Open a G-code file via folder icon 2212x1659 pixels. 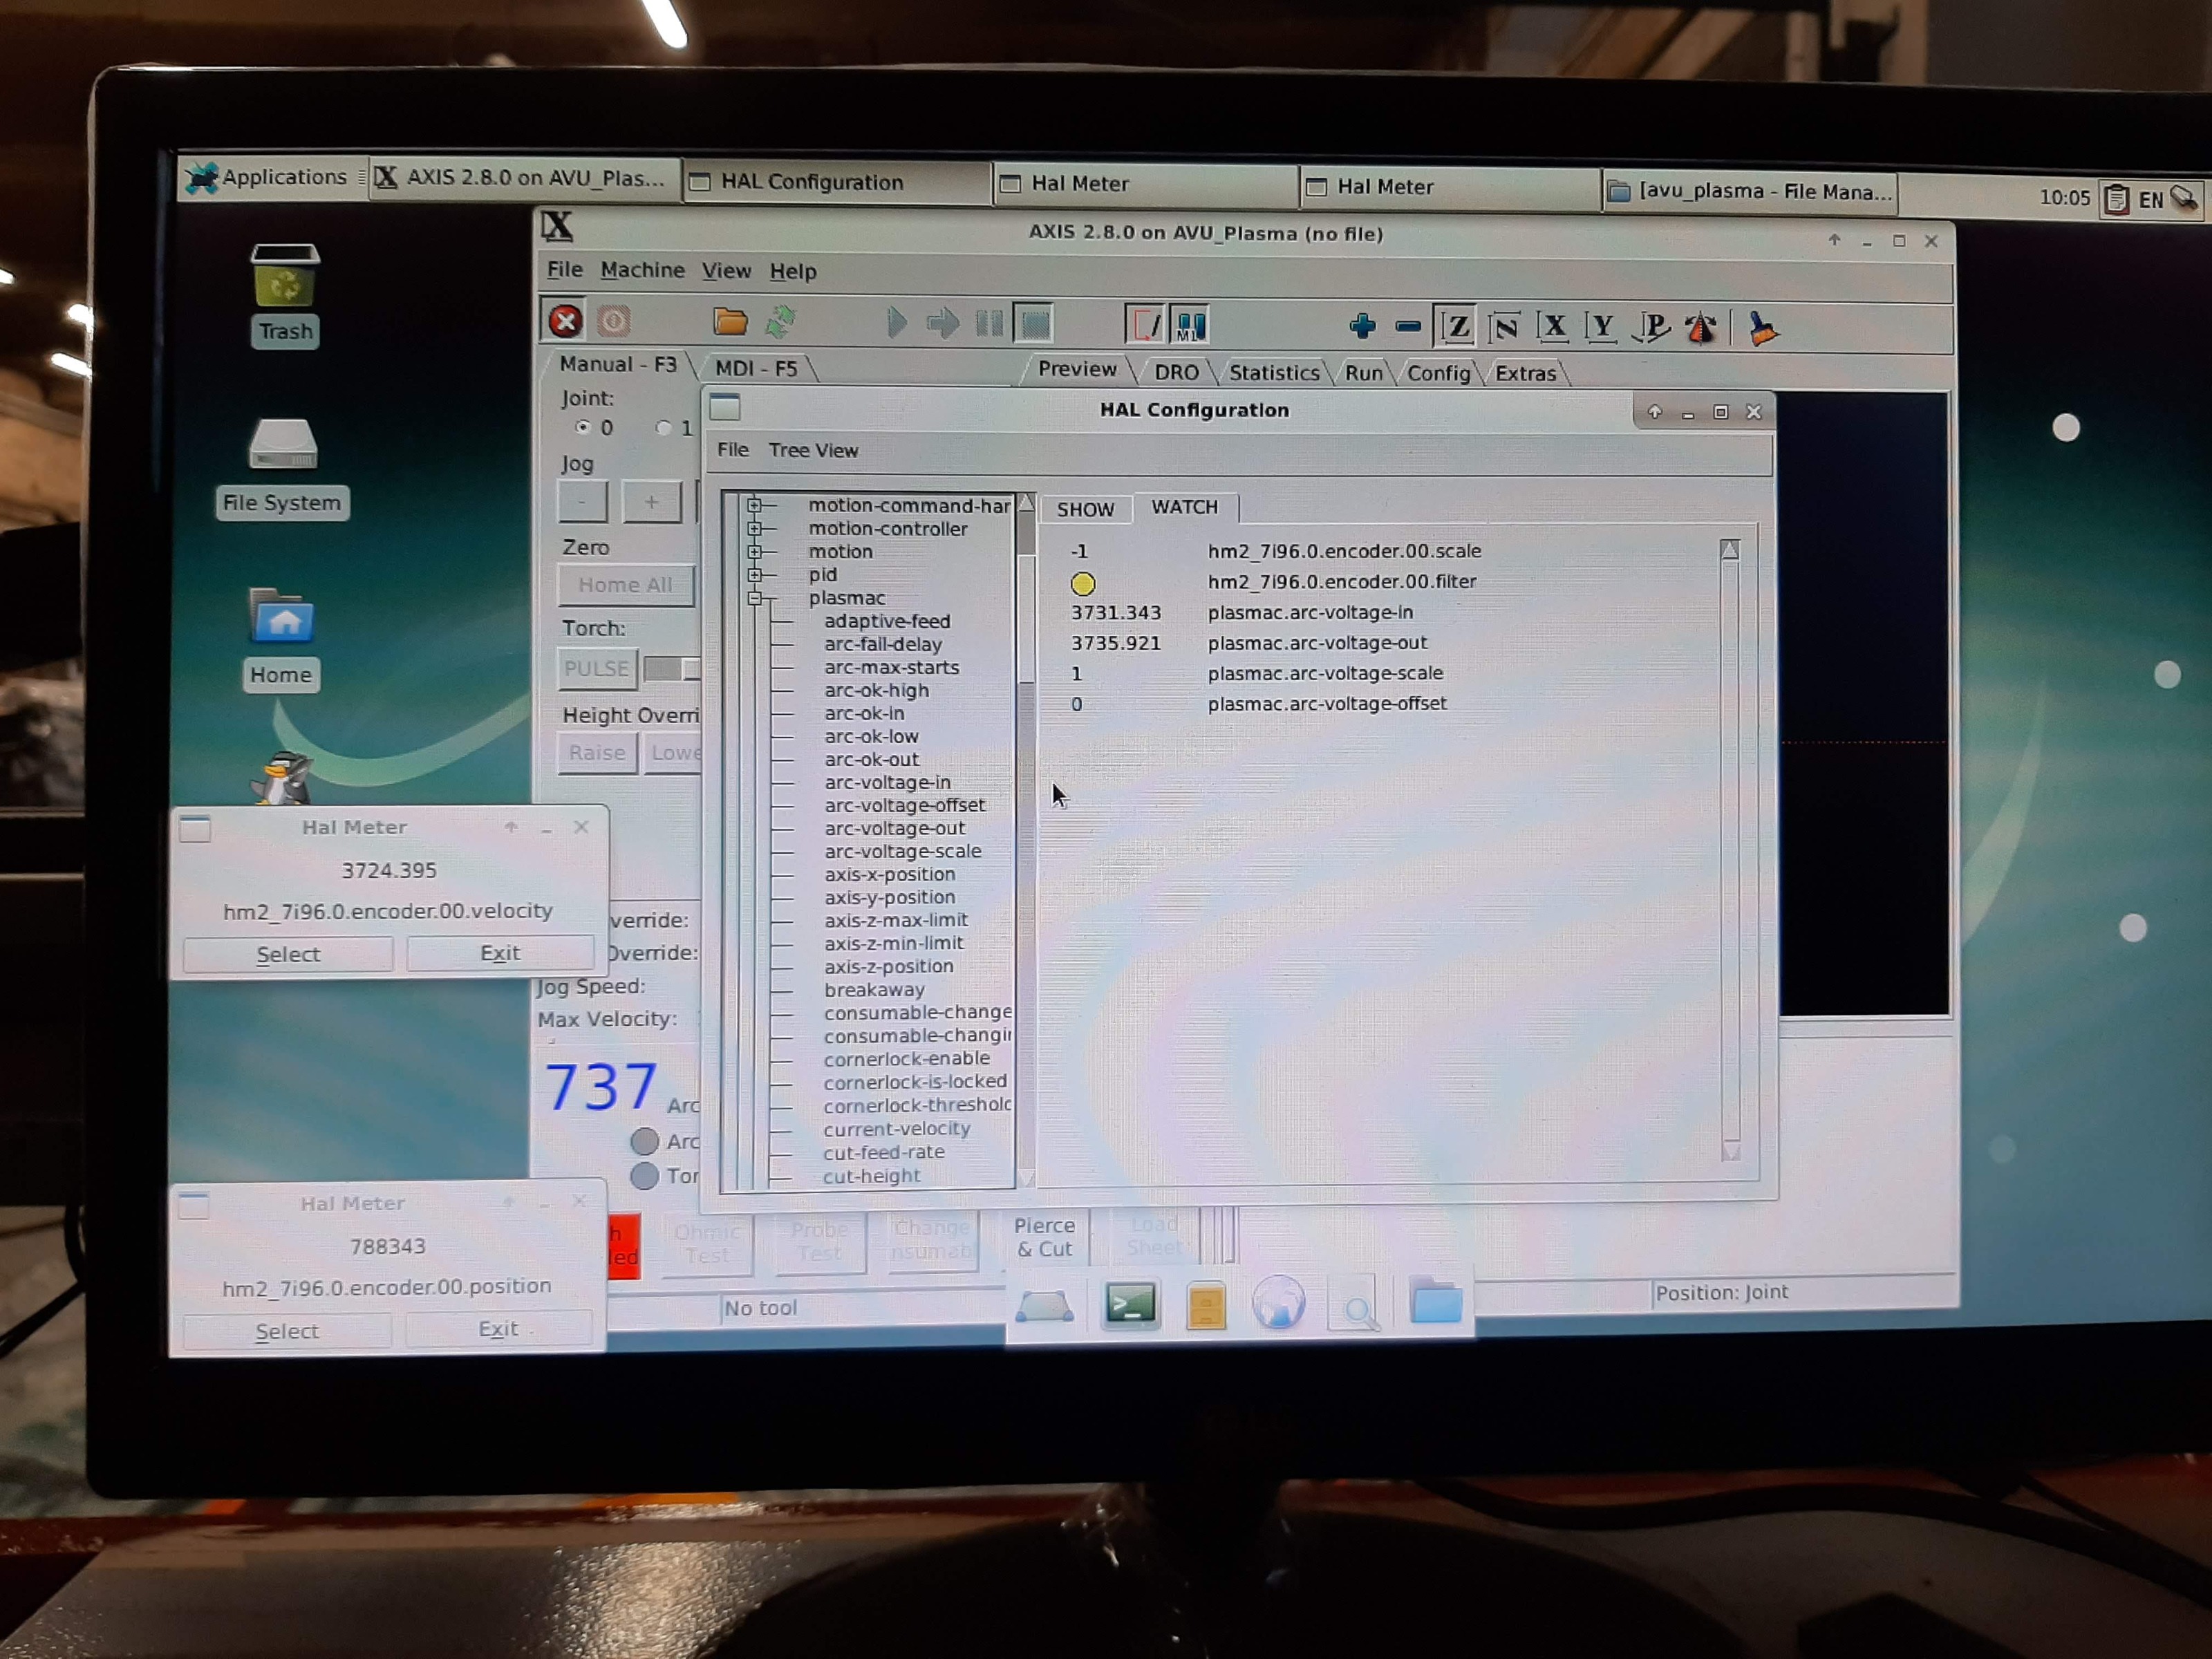(x=730, y=321)
